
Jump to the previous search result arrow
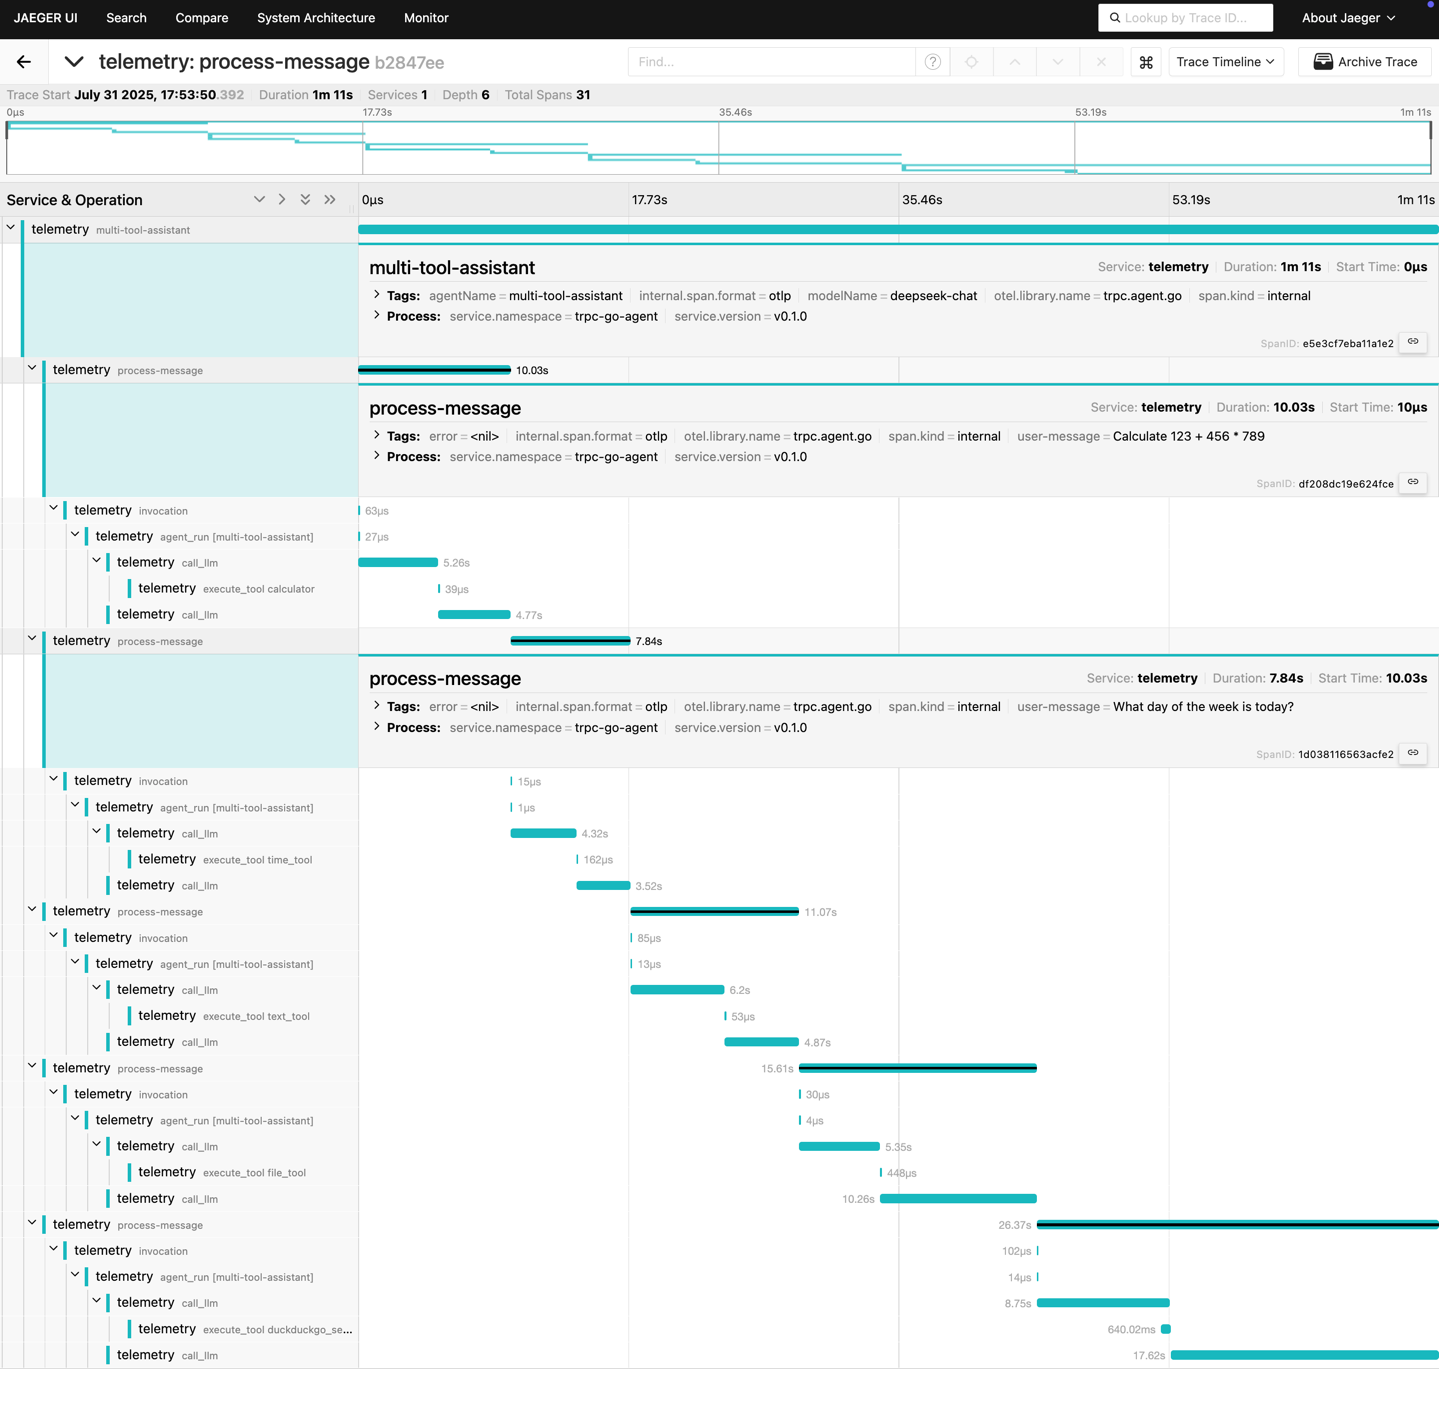[1015, 62]
